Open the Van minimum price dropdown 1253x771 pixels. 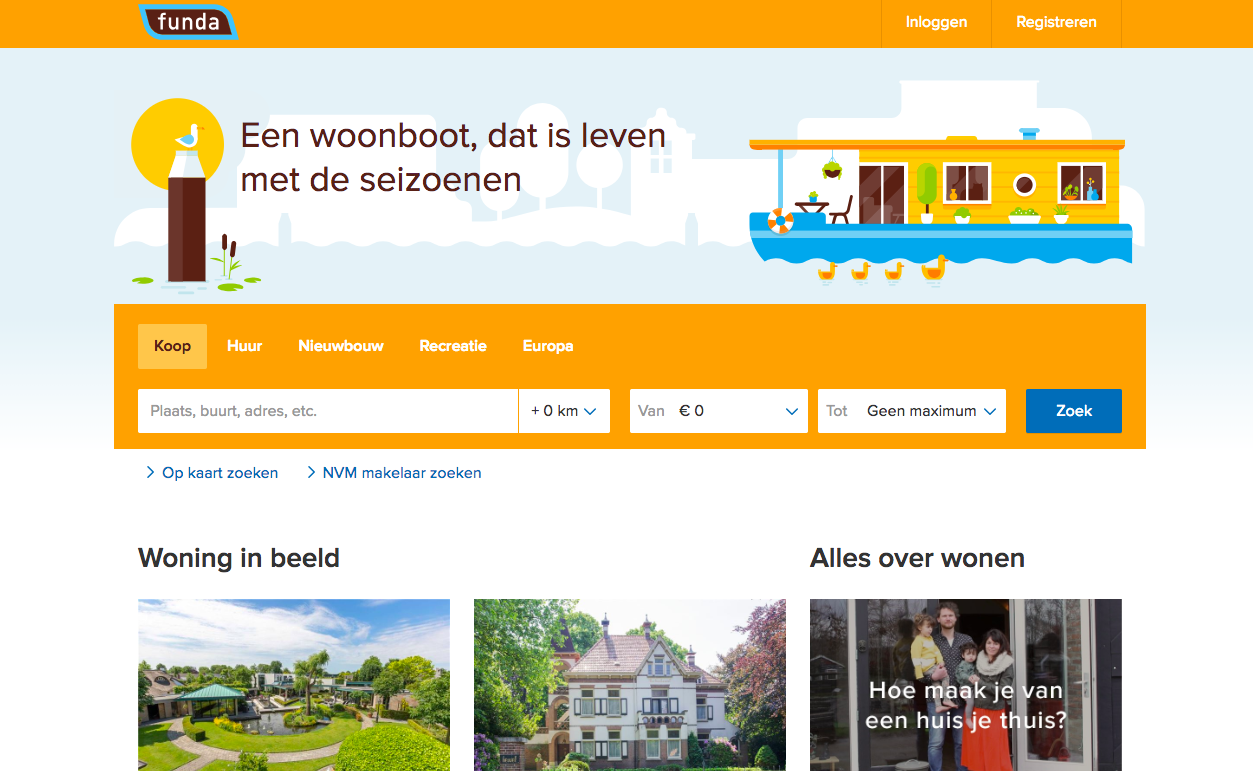tap(719, 411)
